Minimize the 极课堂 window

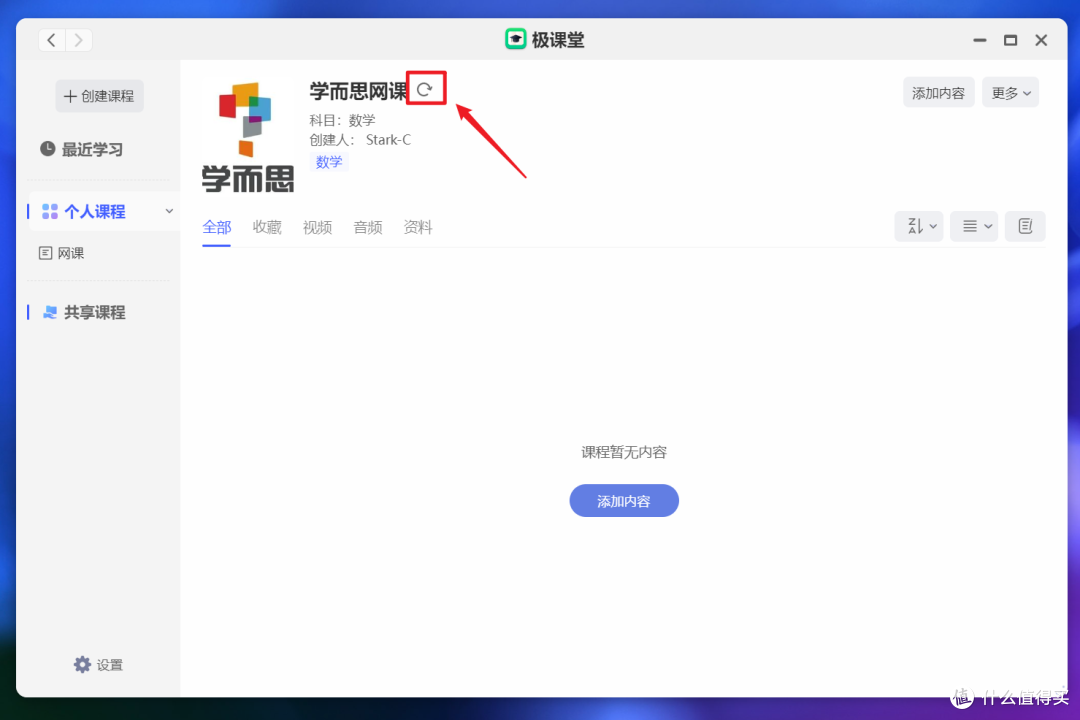pos(979,40)
